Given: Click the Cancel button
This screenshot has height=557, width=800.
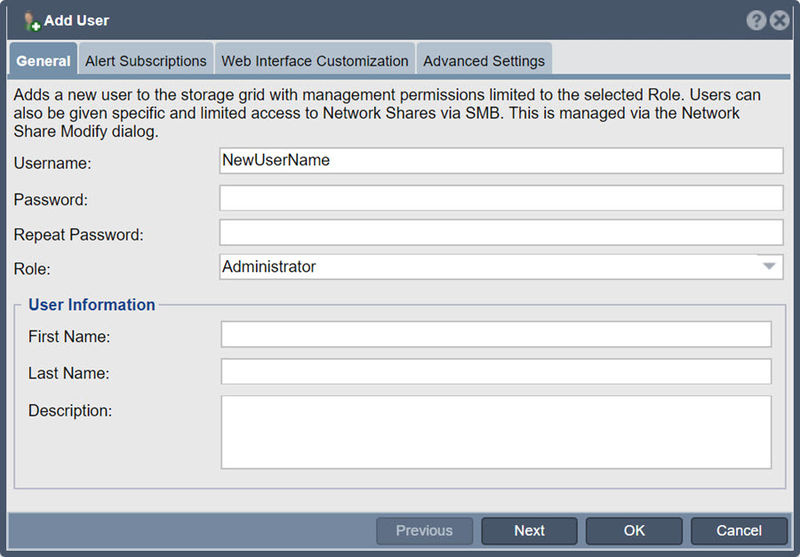Looking at the screenshot, I should [739, 531].
